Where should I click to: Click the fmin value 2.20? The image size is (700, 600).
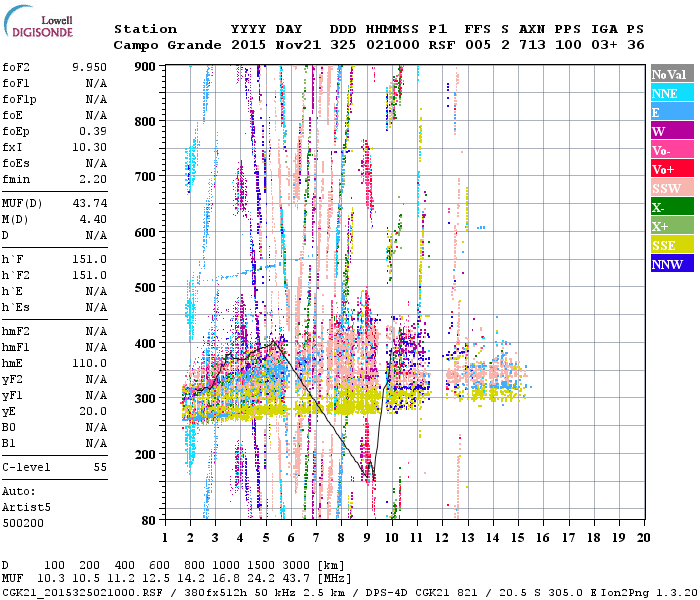tap(93, 179)
